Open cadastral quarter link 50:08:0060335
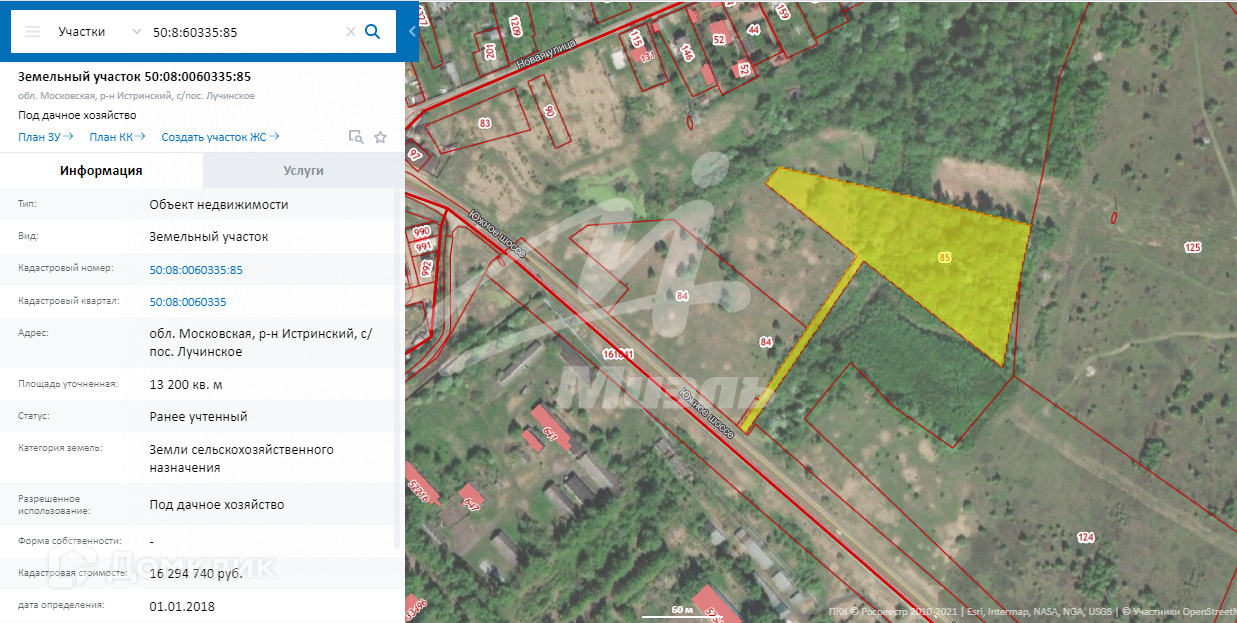 coord(188,302)
